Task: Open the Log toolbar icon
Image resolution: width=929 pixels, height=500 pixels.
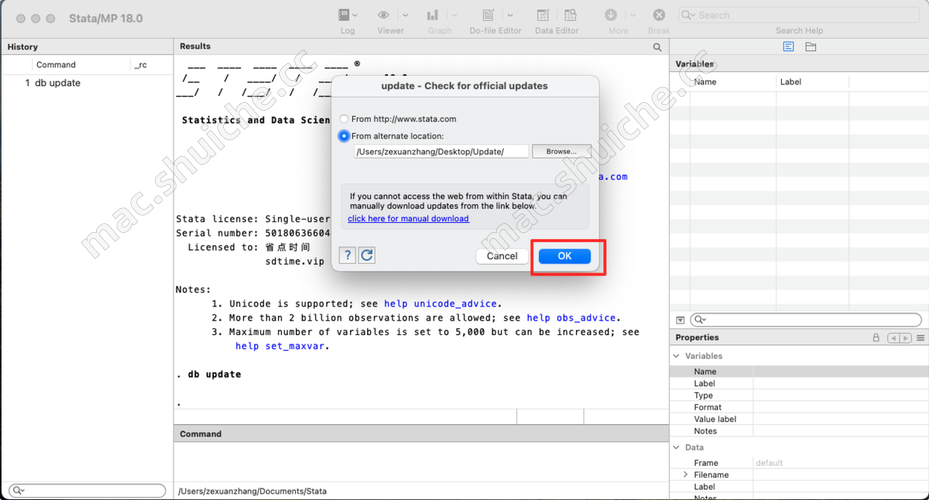Action: coord(345,16)
